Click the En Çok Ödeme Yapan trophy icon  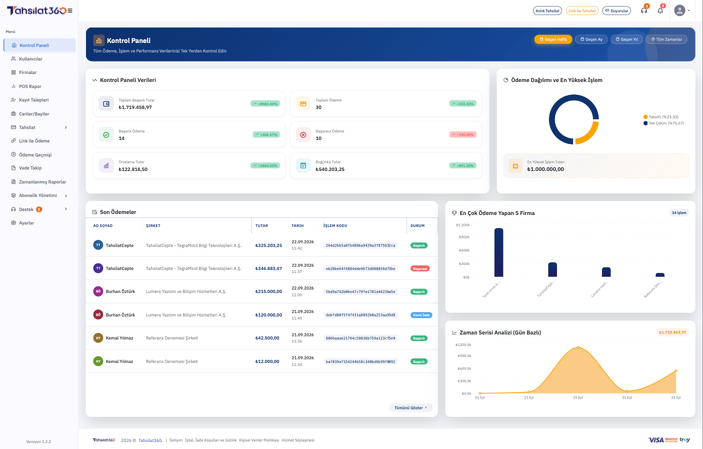(x=454, y=213)
